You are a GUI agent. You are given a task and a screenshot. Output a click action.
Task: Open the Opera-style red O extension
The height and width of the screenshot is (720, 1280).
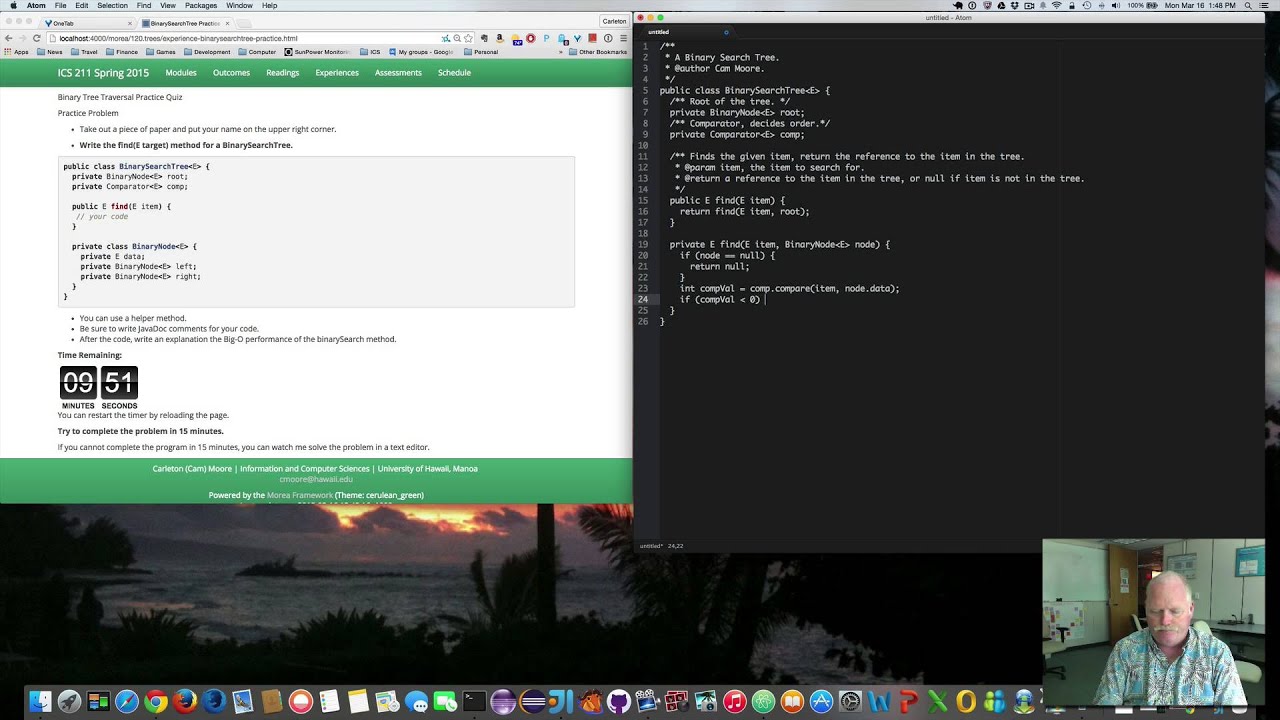pyautogui.click(x=530, y=38)
